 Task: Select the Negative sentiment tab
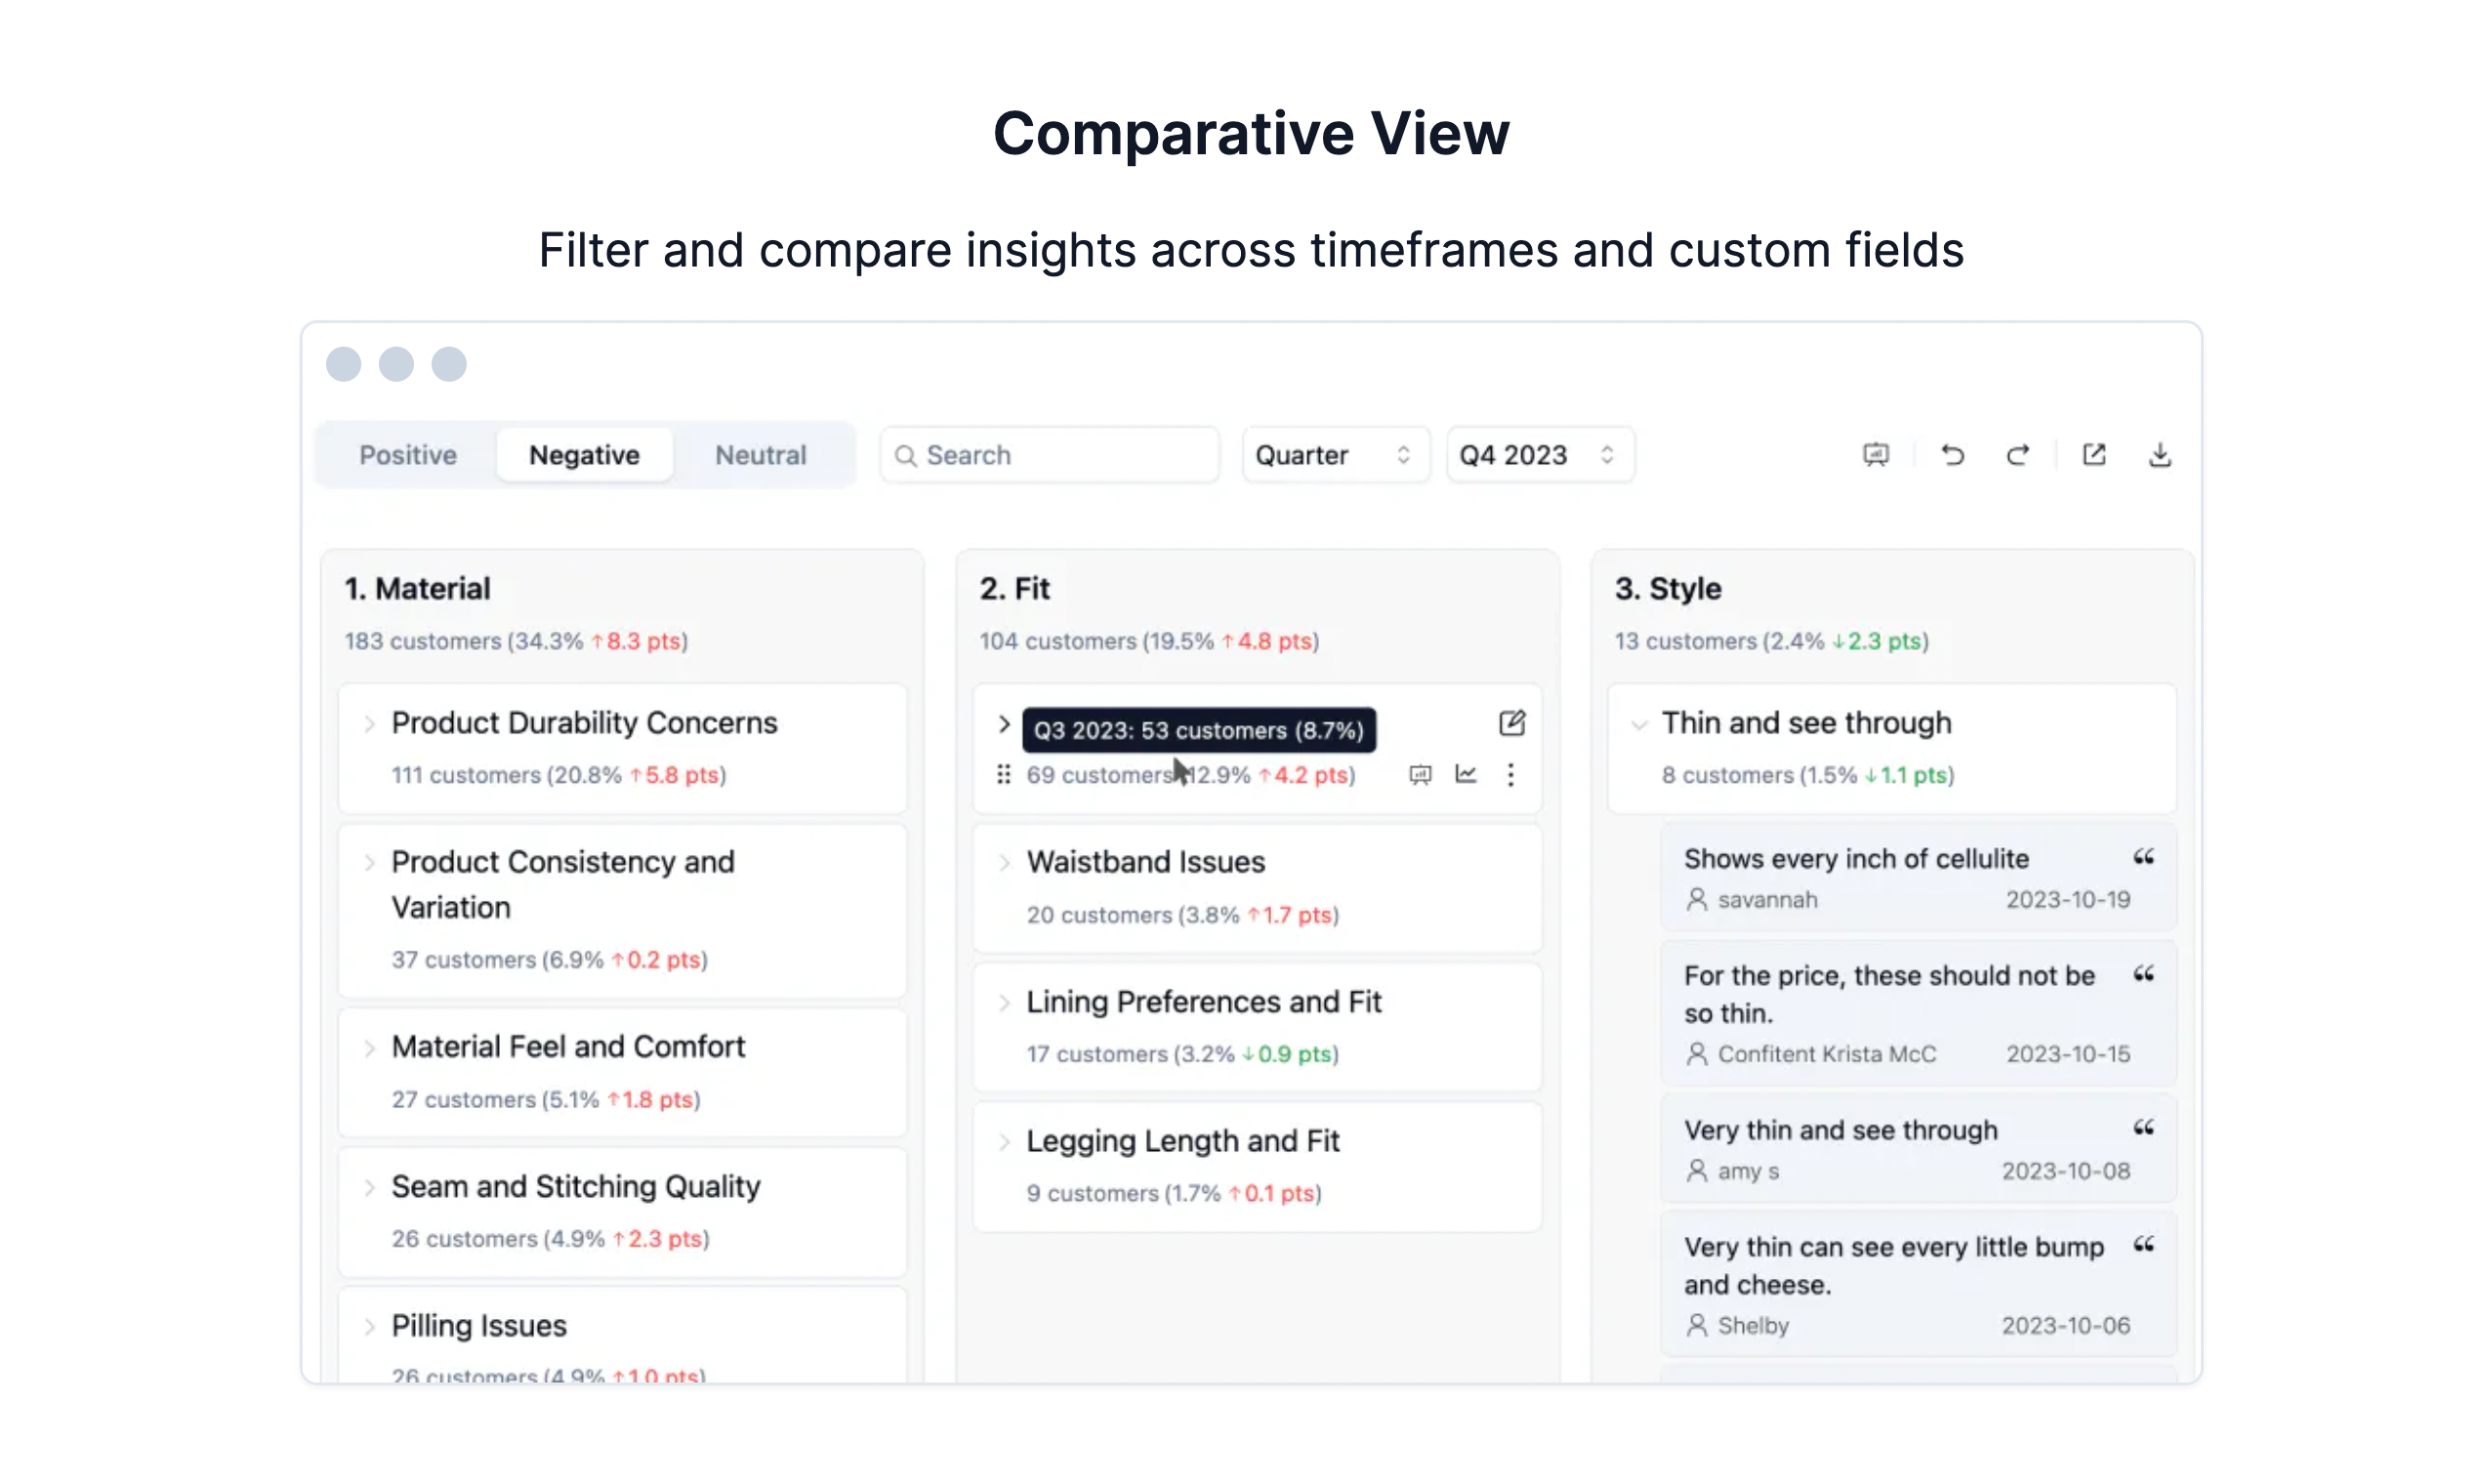pyautogui.click(x=584, y=456)
